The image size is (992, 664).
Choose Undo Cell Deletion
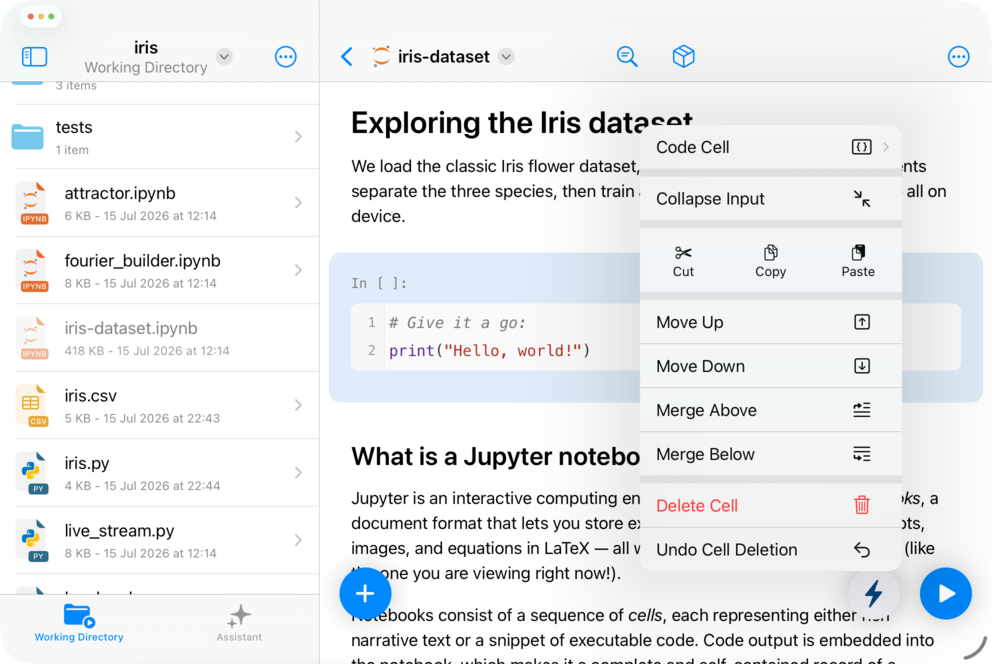pos(771,550)
